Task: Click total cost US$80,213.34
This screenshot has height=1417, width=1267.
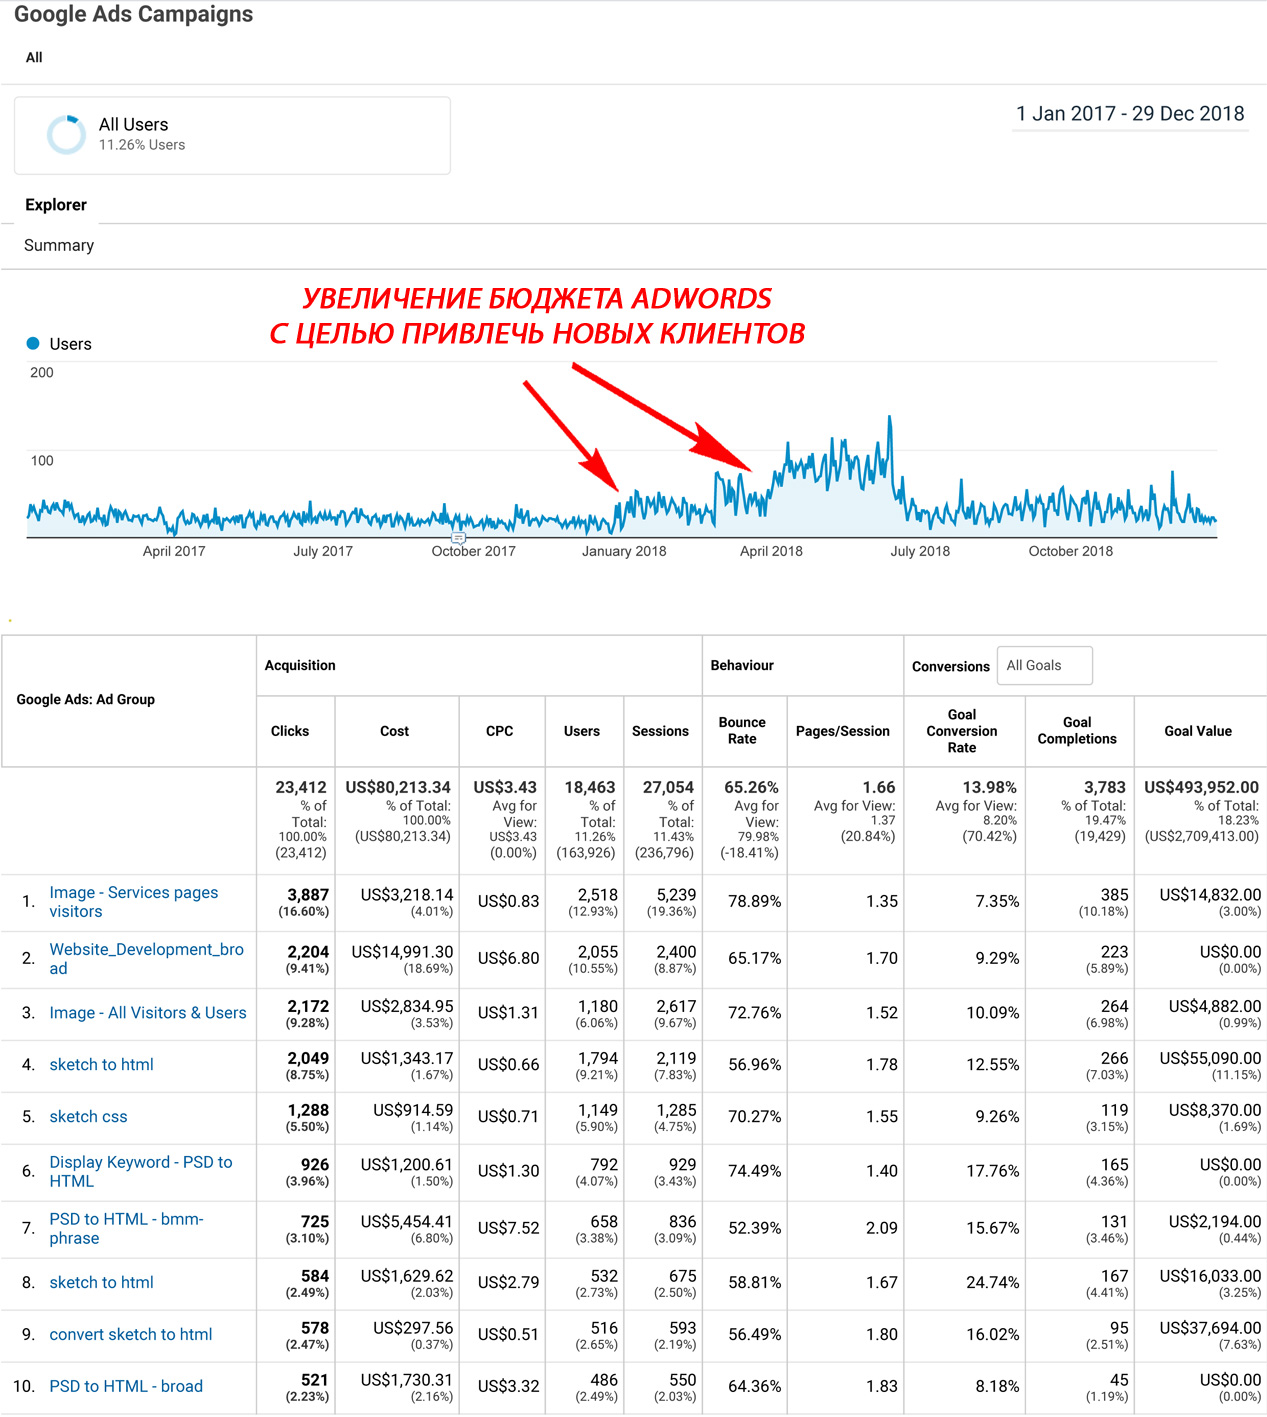Action: click(398, 787)
